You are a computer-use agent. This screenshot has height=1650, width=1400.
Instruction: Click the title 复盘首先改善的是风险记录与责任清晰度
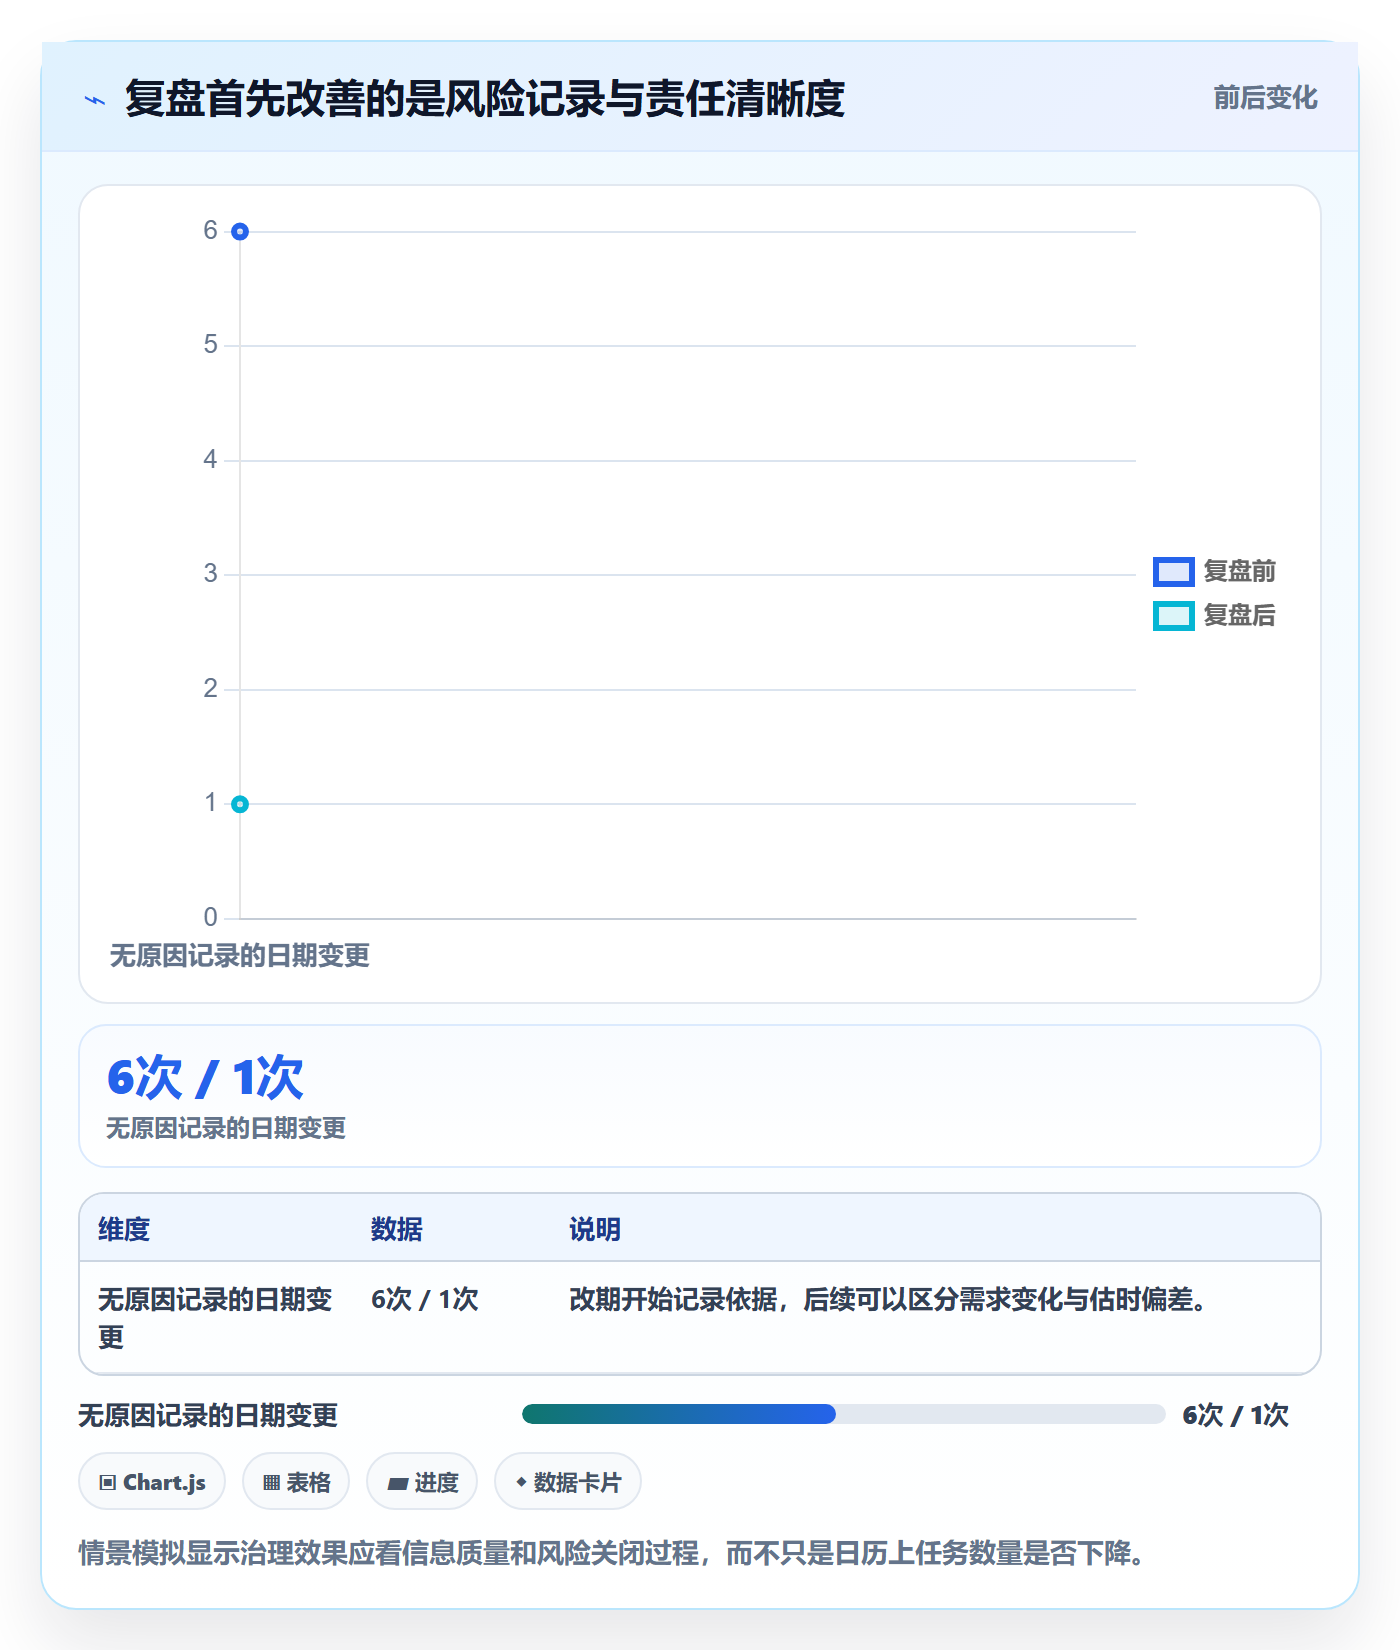485,99
